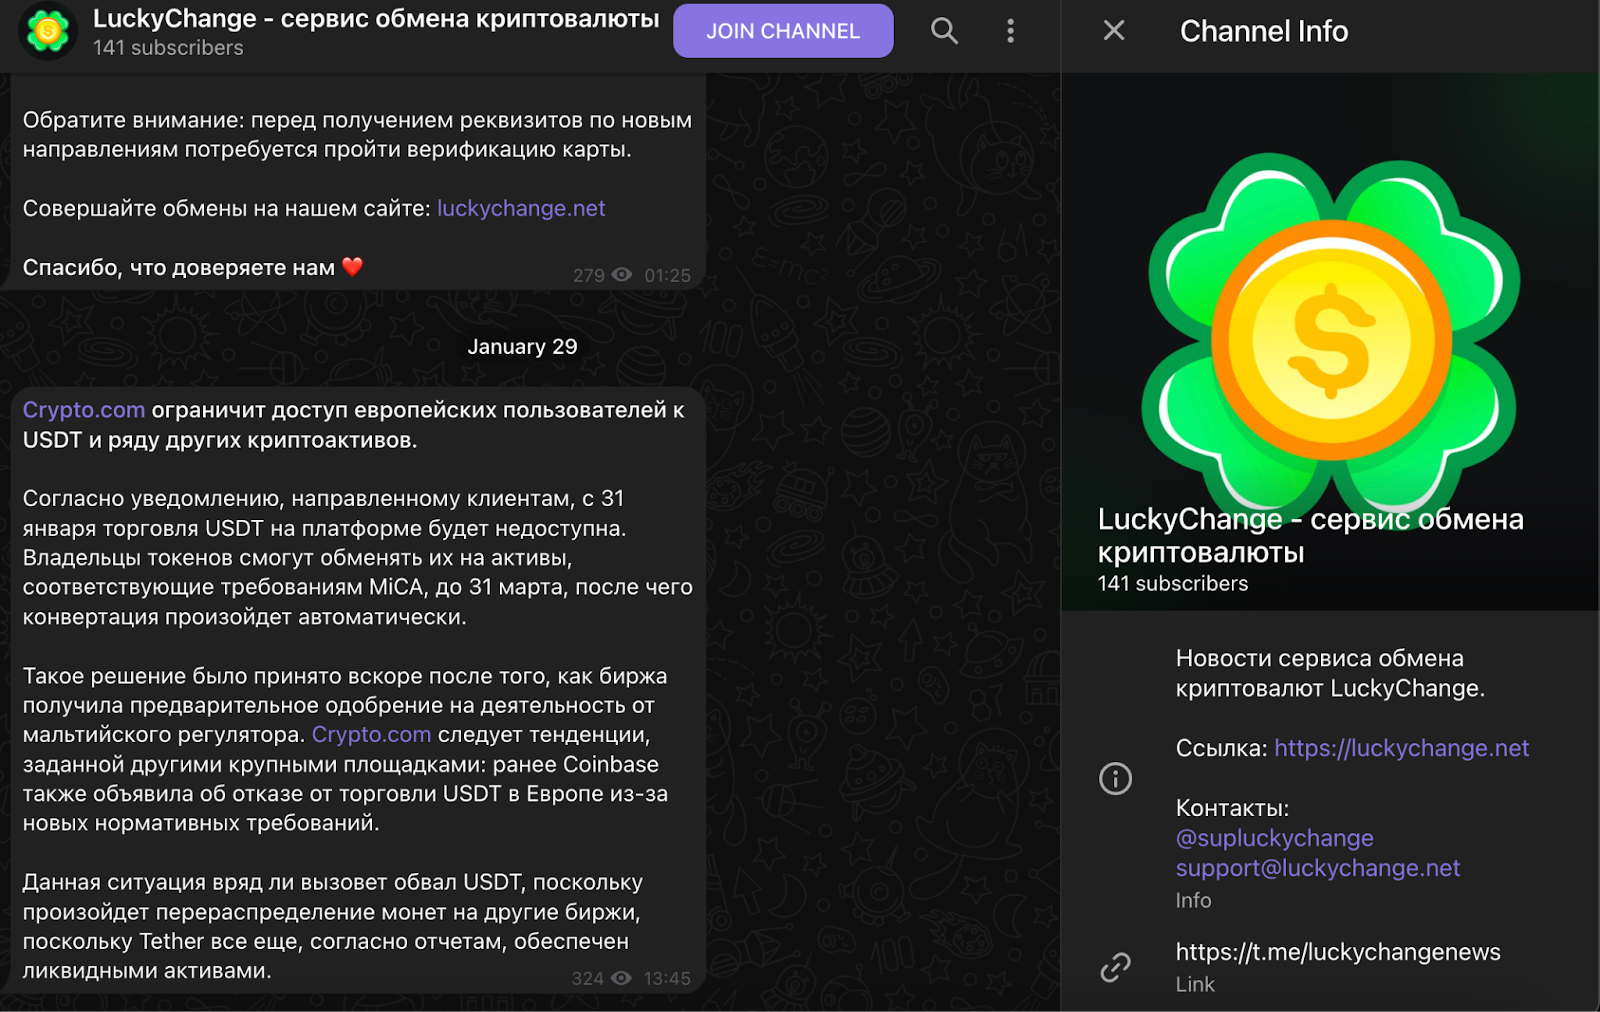Click the 141 subscribers text in header
The width and height of the screenshot is (1600, 1012).
168,47
